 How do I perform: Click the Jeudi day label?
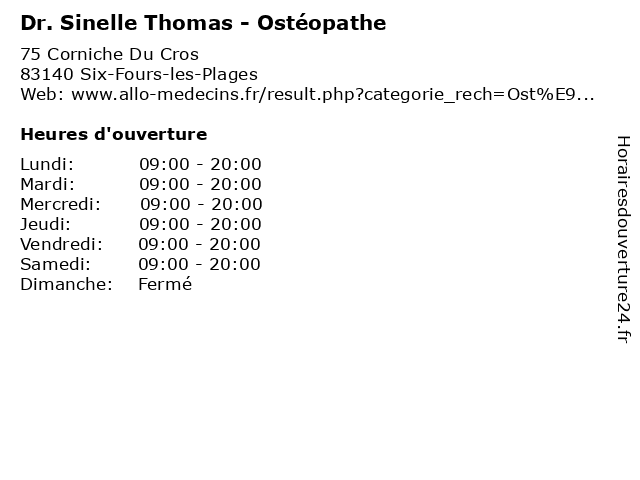tap(45, 224)
